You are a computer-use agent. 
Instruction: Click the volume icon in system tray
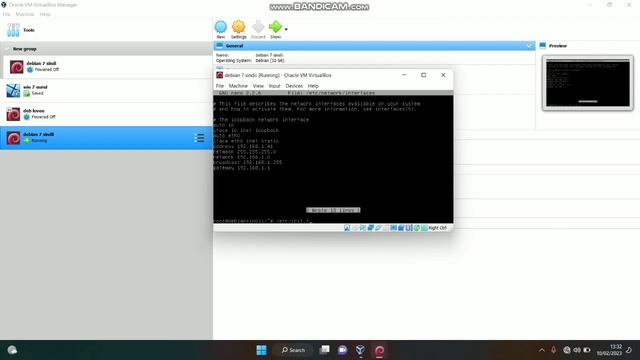pos(577,350)
